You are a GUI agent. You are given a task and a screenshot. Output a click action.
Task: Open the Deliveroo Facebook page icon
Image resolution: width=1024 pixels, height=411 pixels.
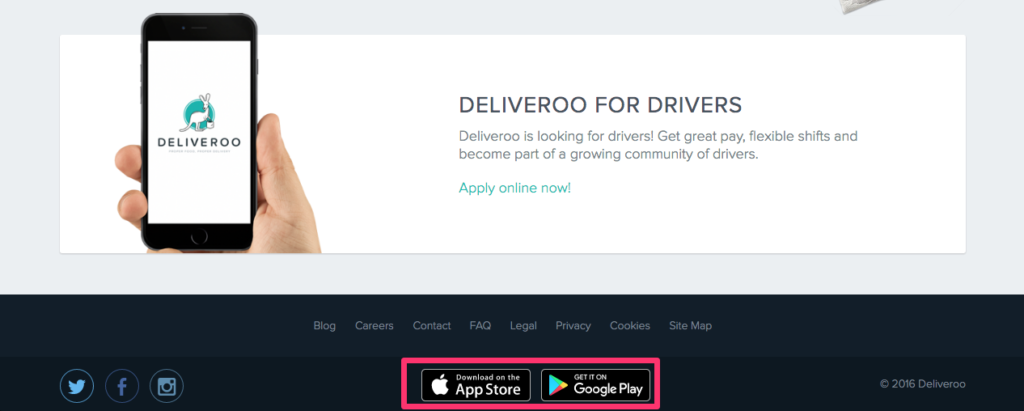tap(122, 386)
